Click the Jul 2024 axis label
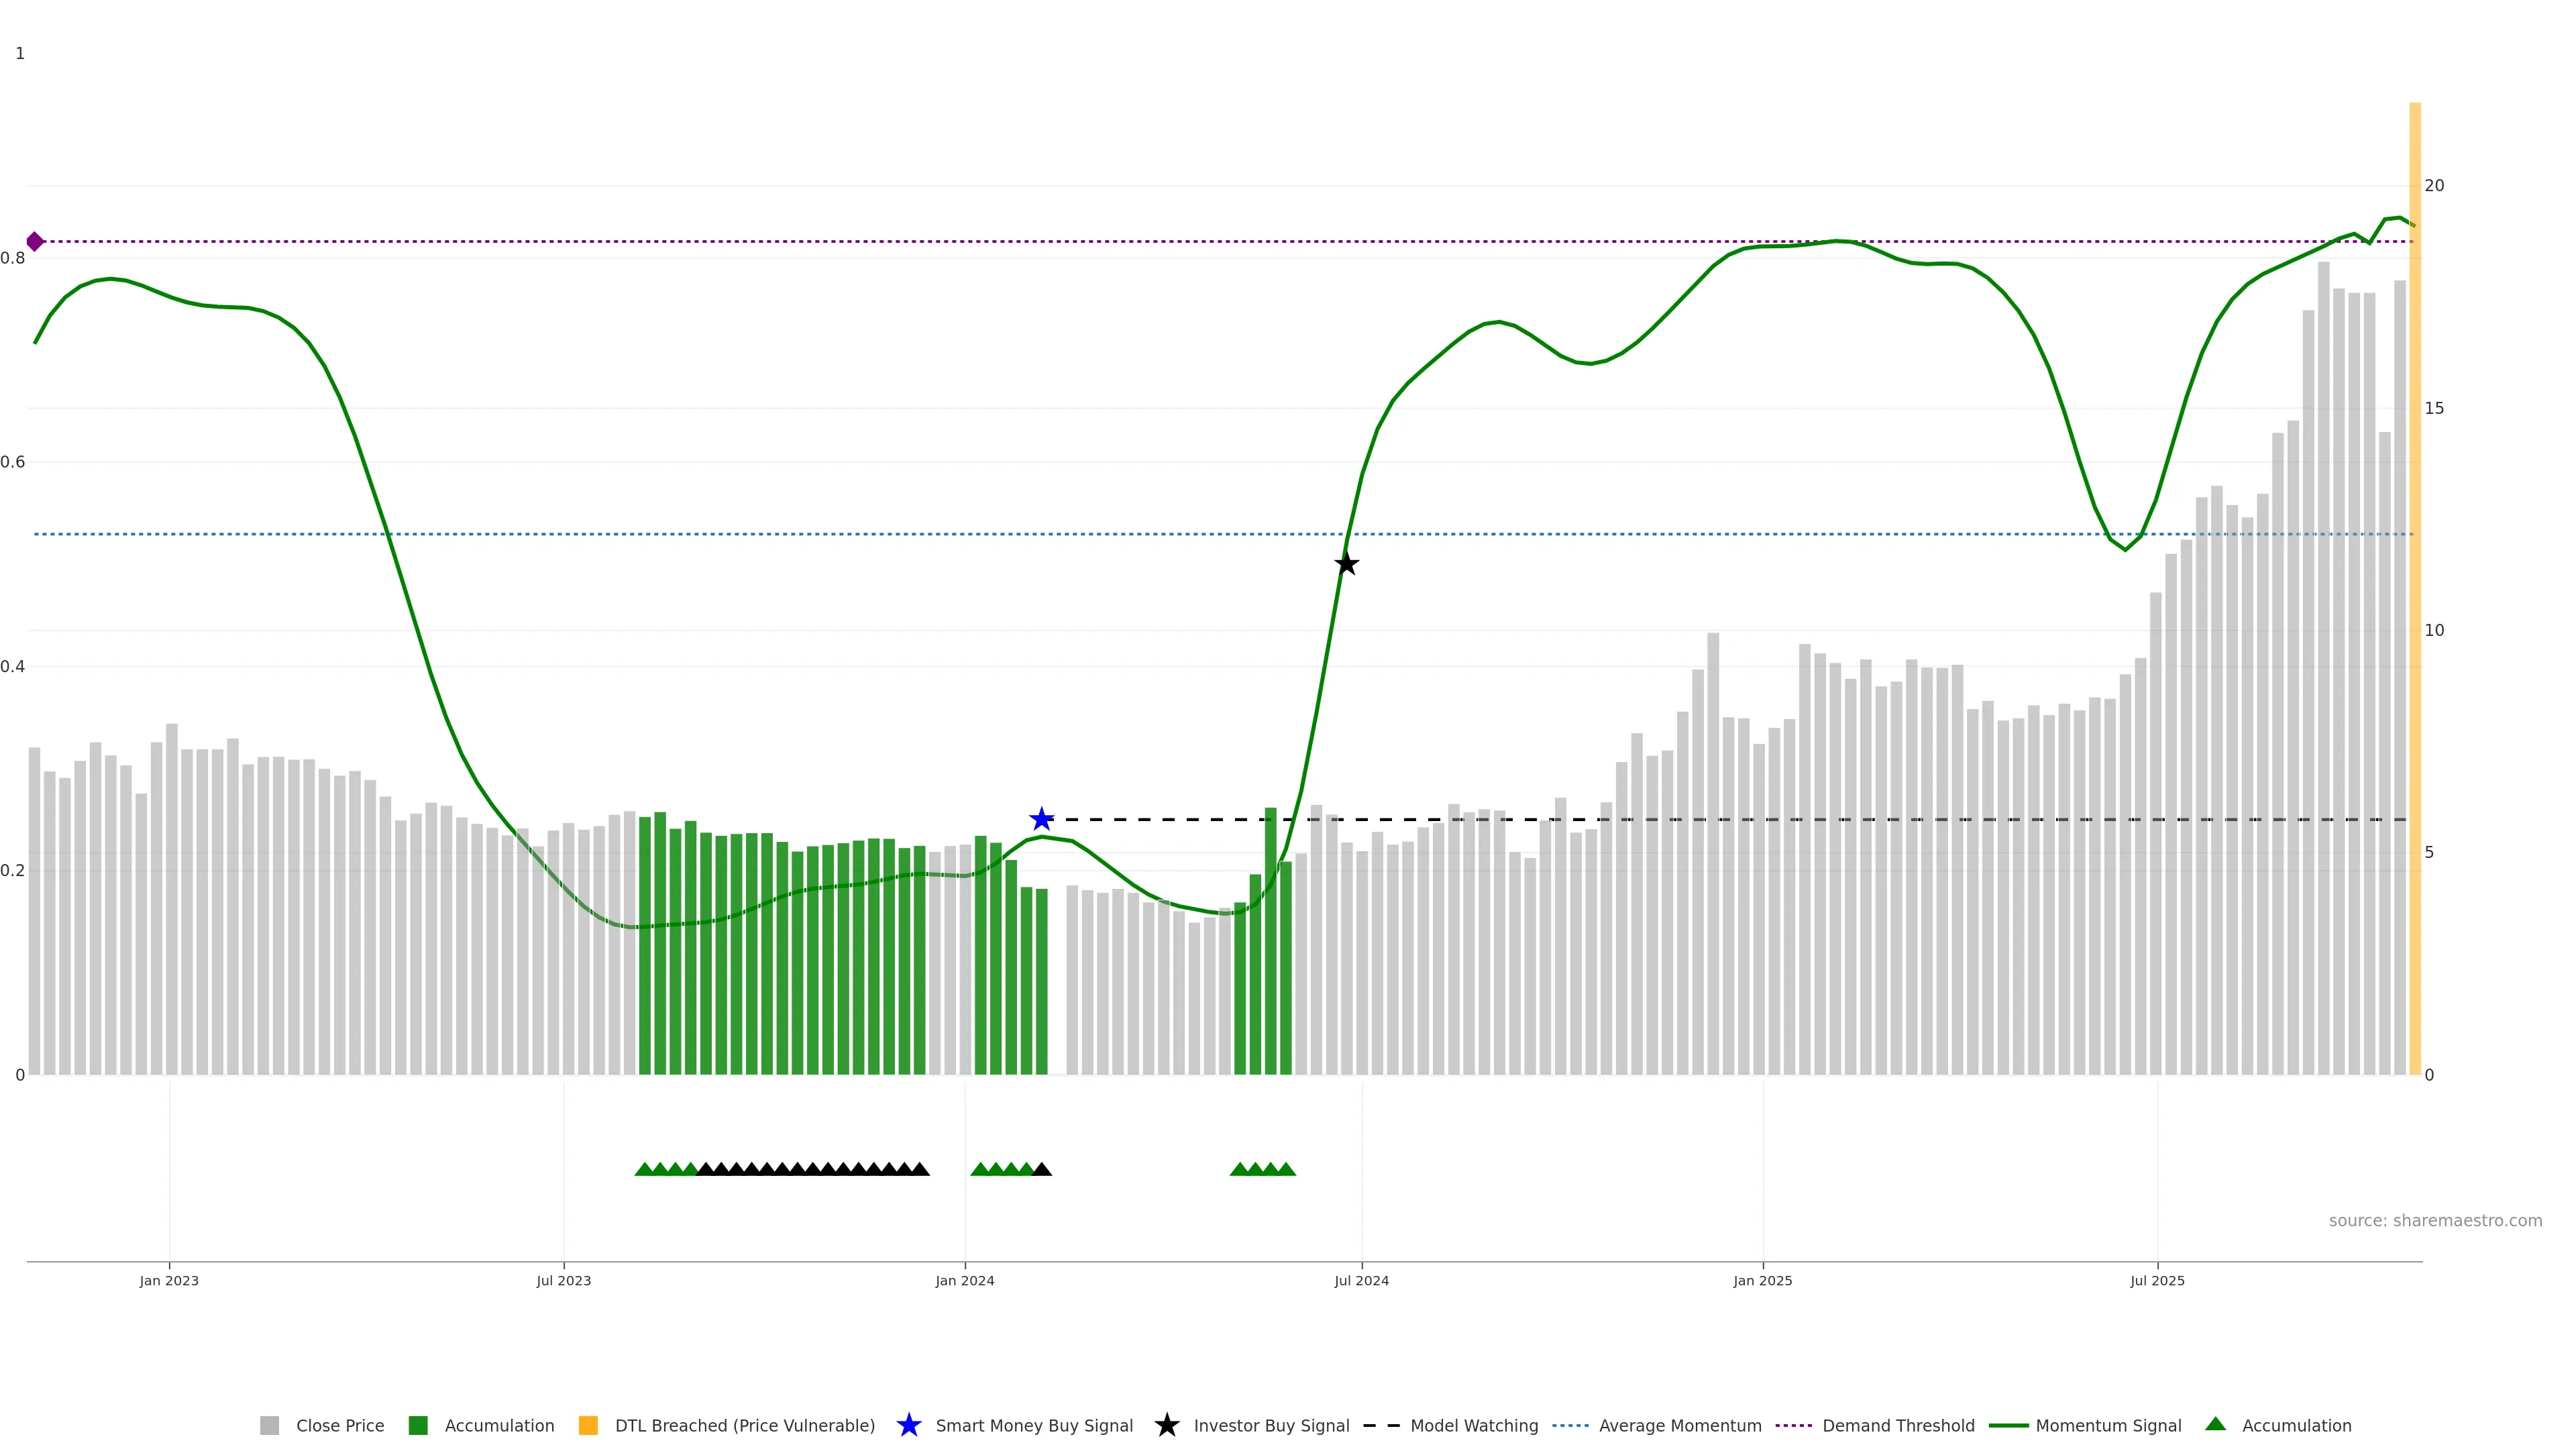 (1361, 1281)
